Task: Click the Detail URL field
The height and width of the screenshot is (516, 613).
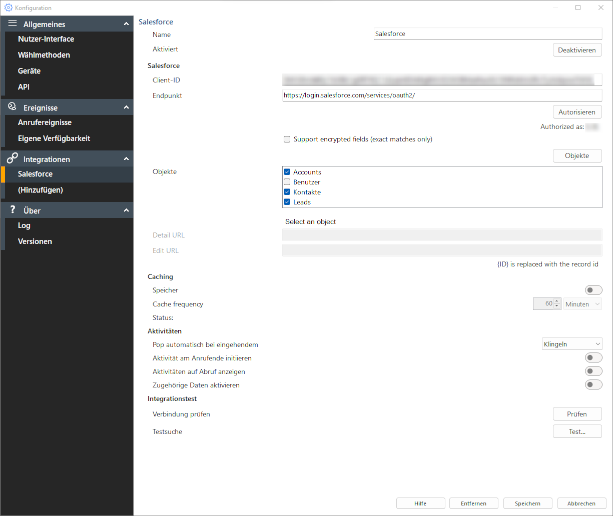Action: 442,235
